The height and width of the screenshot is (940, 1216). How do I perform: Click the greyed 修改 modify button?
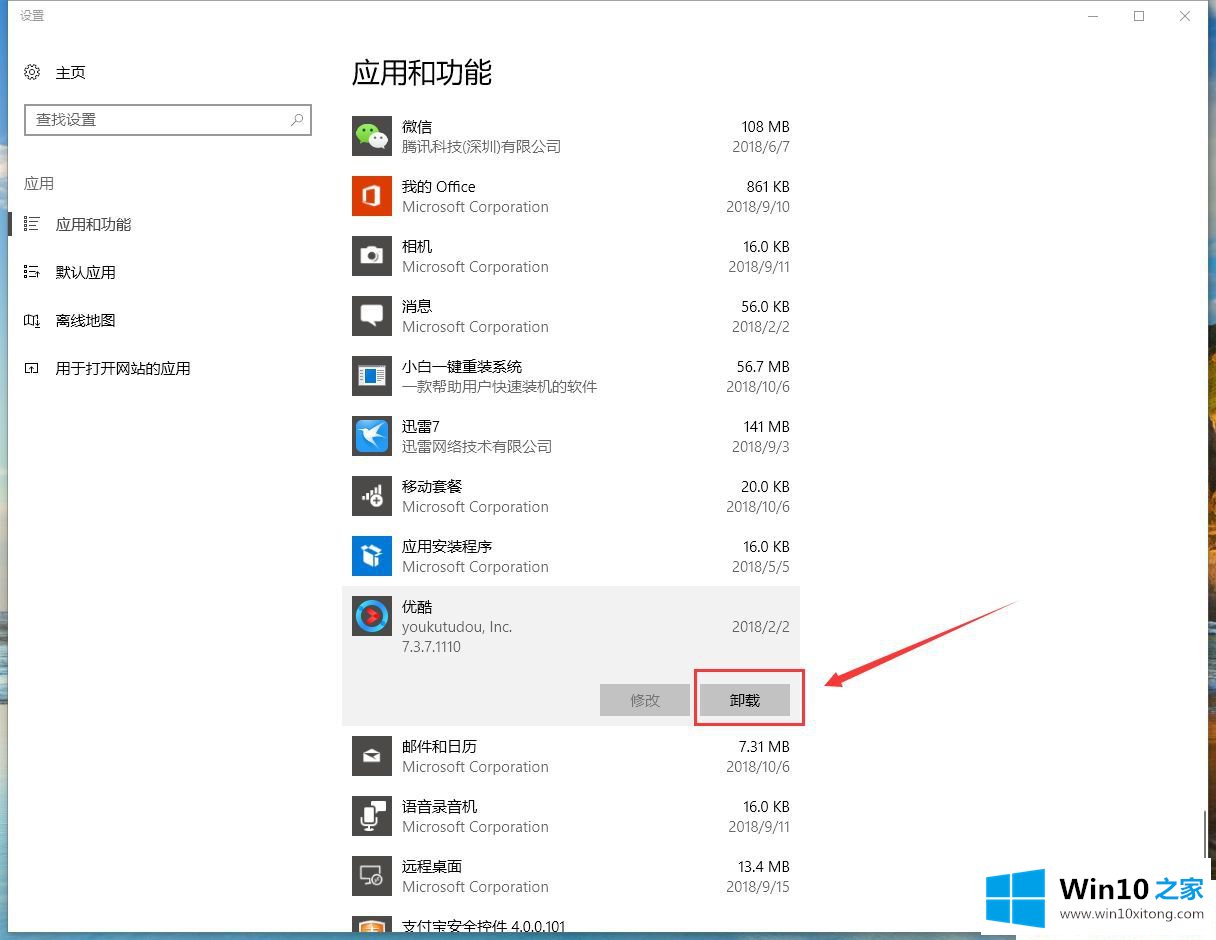[x=645, y=700]
